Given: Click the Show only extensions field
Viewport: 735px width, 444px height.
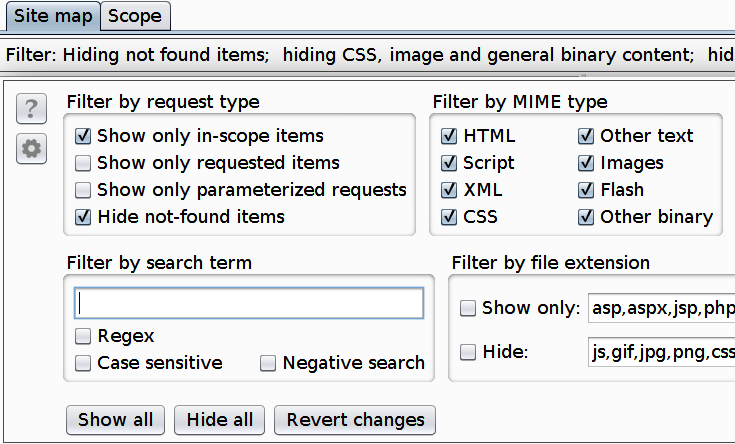Looking at the screenshot, I should point(661,308).
